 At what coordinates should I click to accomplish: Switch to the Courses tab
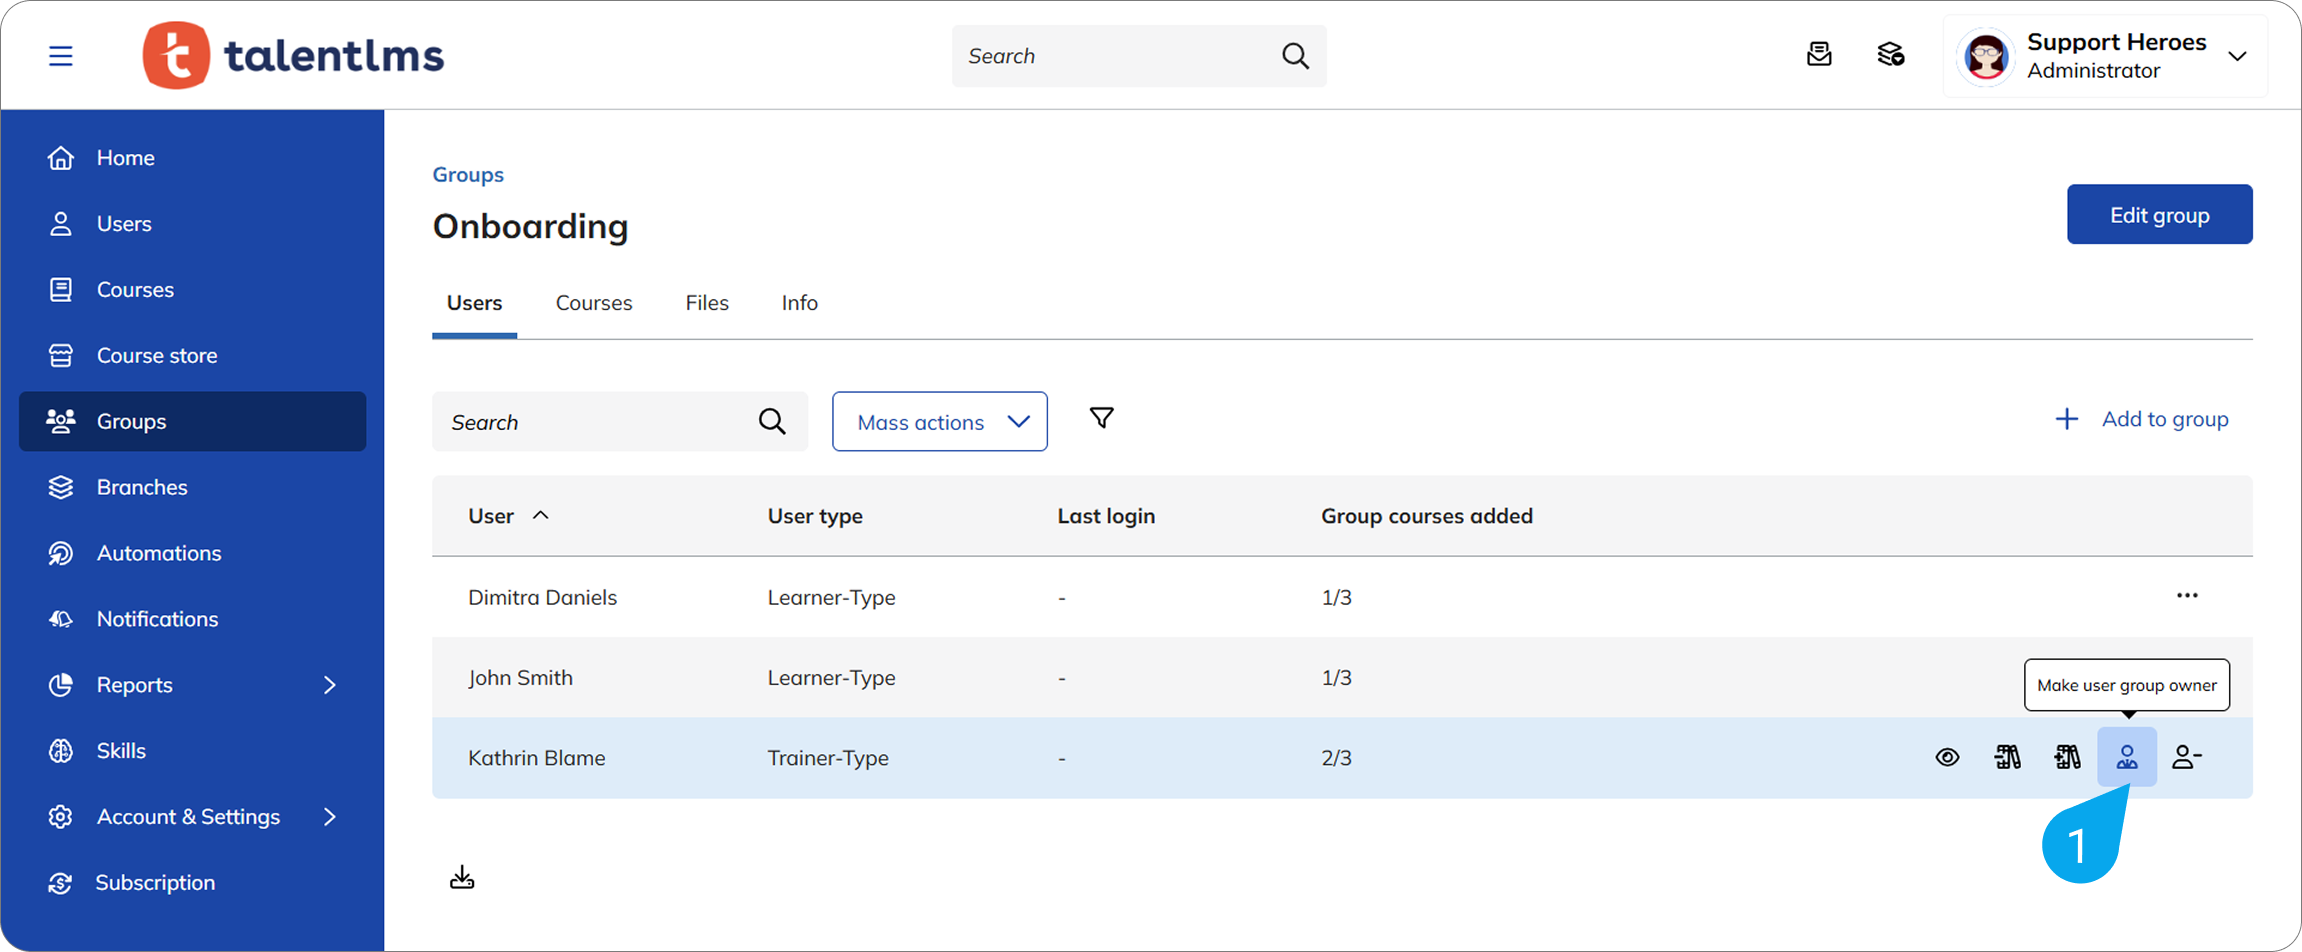593,303
